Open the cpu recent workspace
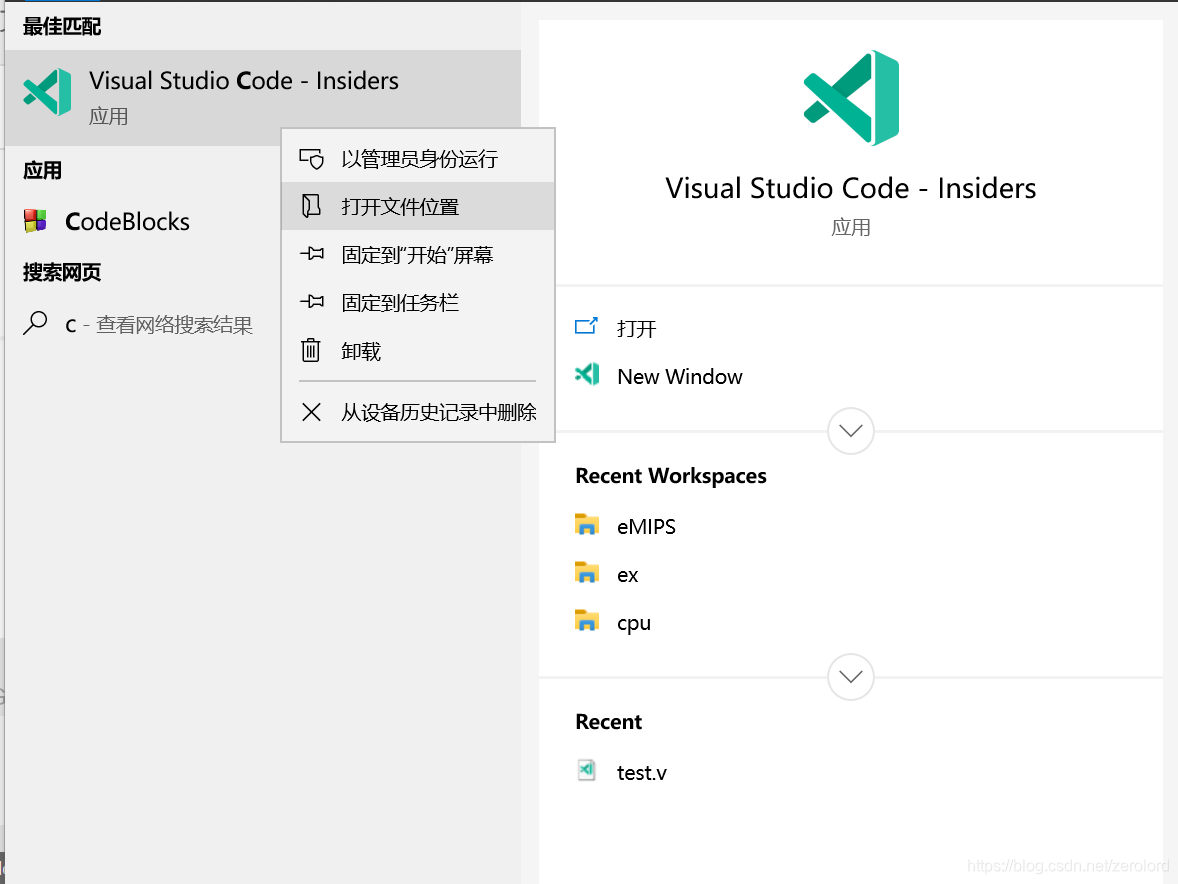This screenshot has height=884, width=1178. [634, 623]
